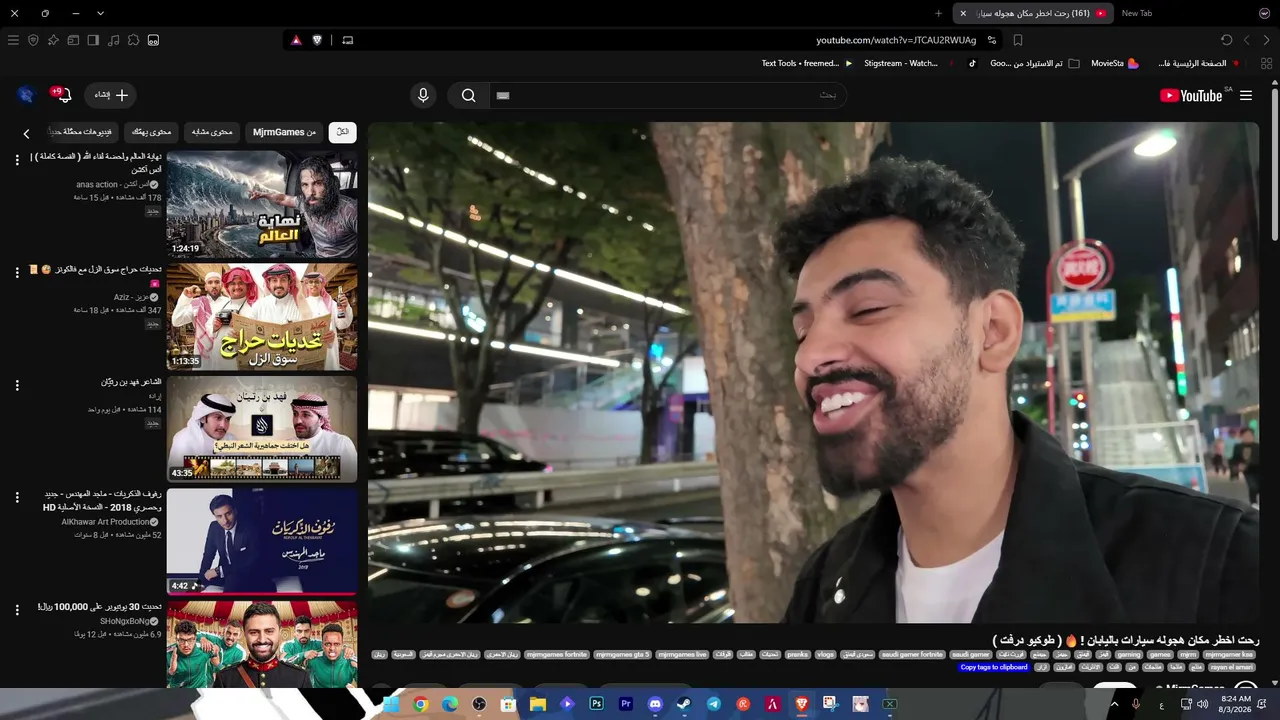Open options menu for the SHoNgxBoNg video
The height and width of the screenshot is (720, 1280).
point(17,609)
